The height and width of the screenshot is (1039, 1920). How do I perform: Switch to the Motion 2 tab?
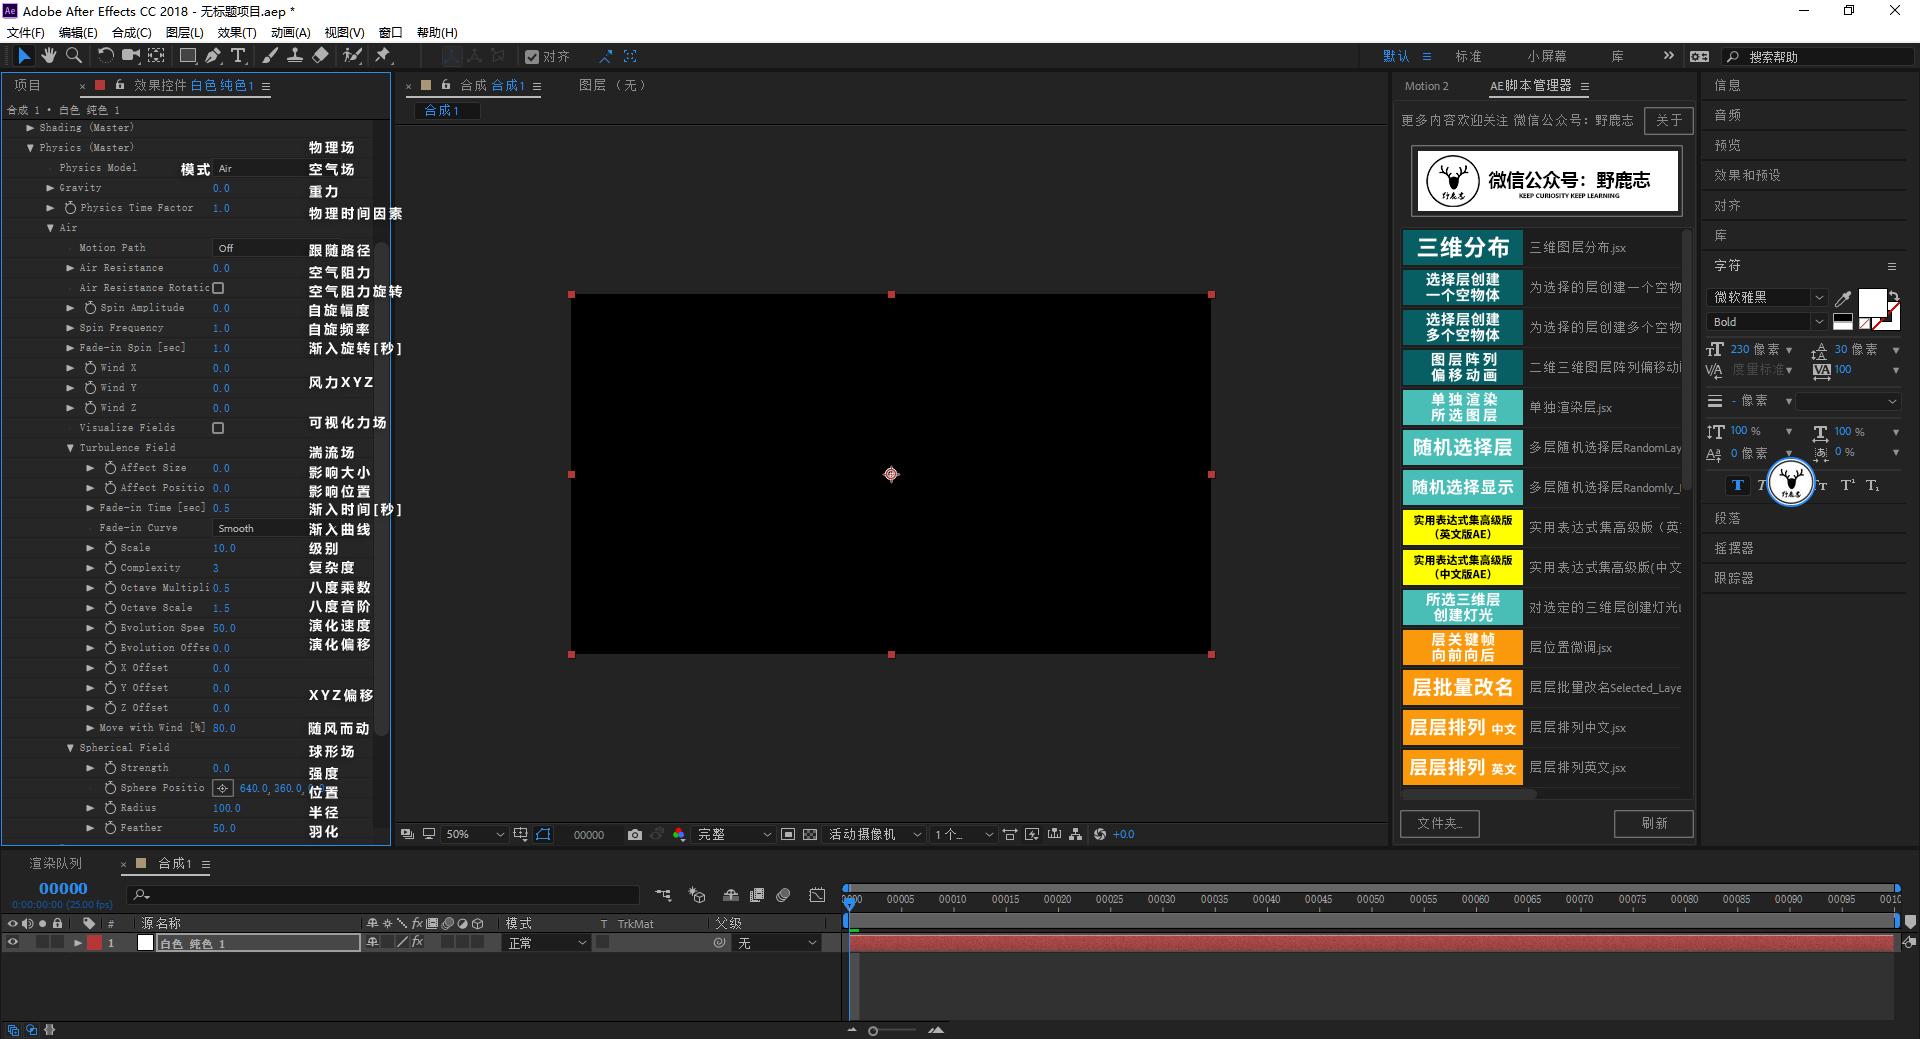[x=1426, y=86]
